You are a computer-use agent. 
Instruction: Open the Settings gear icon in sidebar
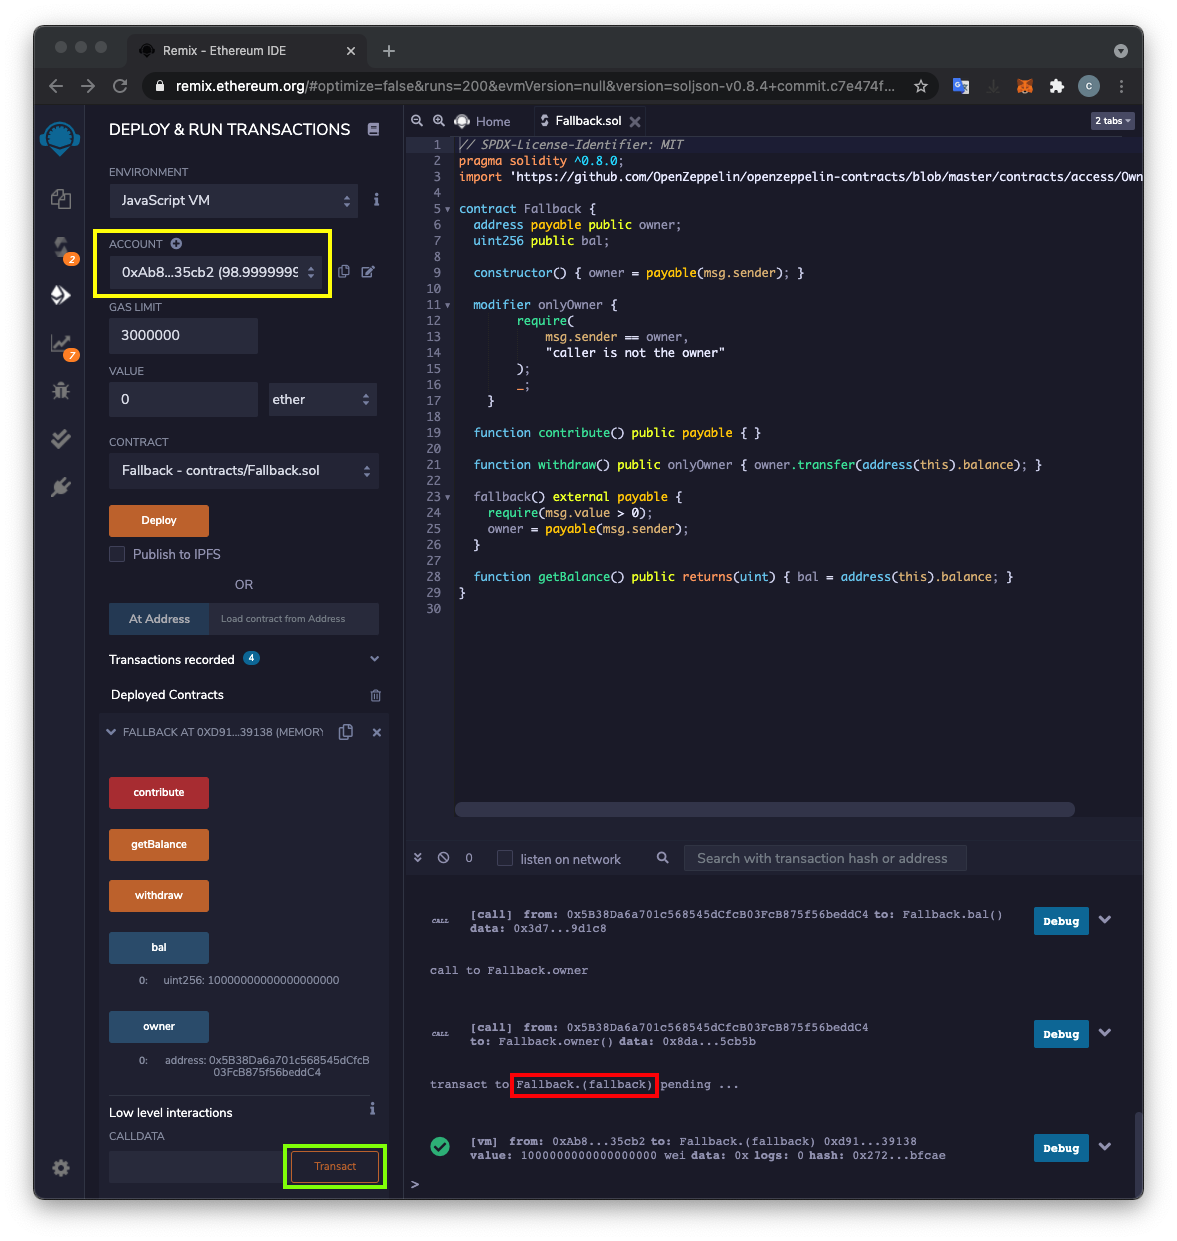click(x=61, y=1168)
